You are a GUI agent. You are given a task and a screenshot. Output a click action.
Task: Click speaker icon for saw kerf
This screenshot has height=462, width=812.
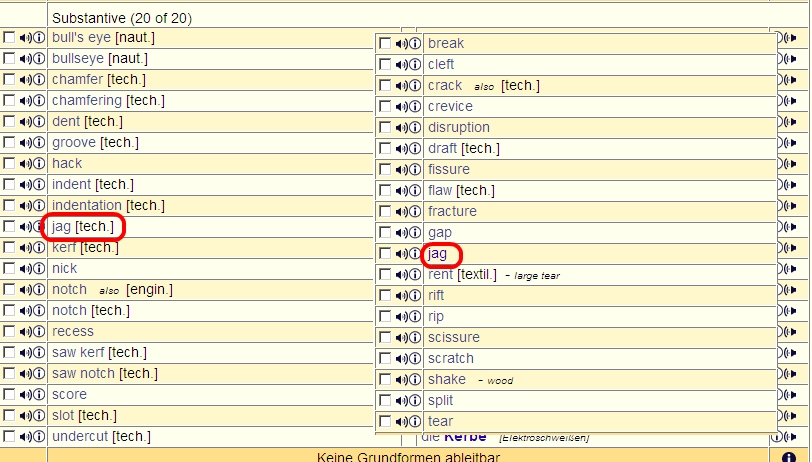[x=25, y=353]
